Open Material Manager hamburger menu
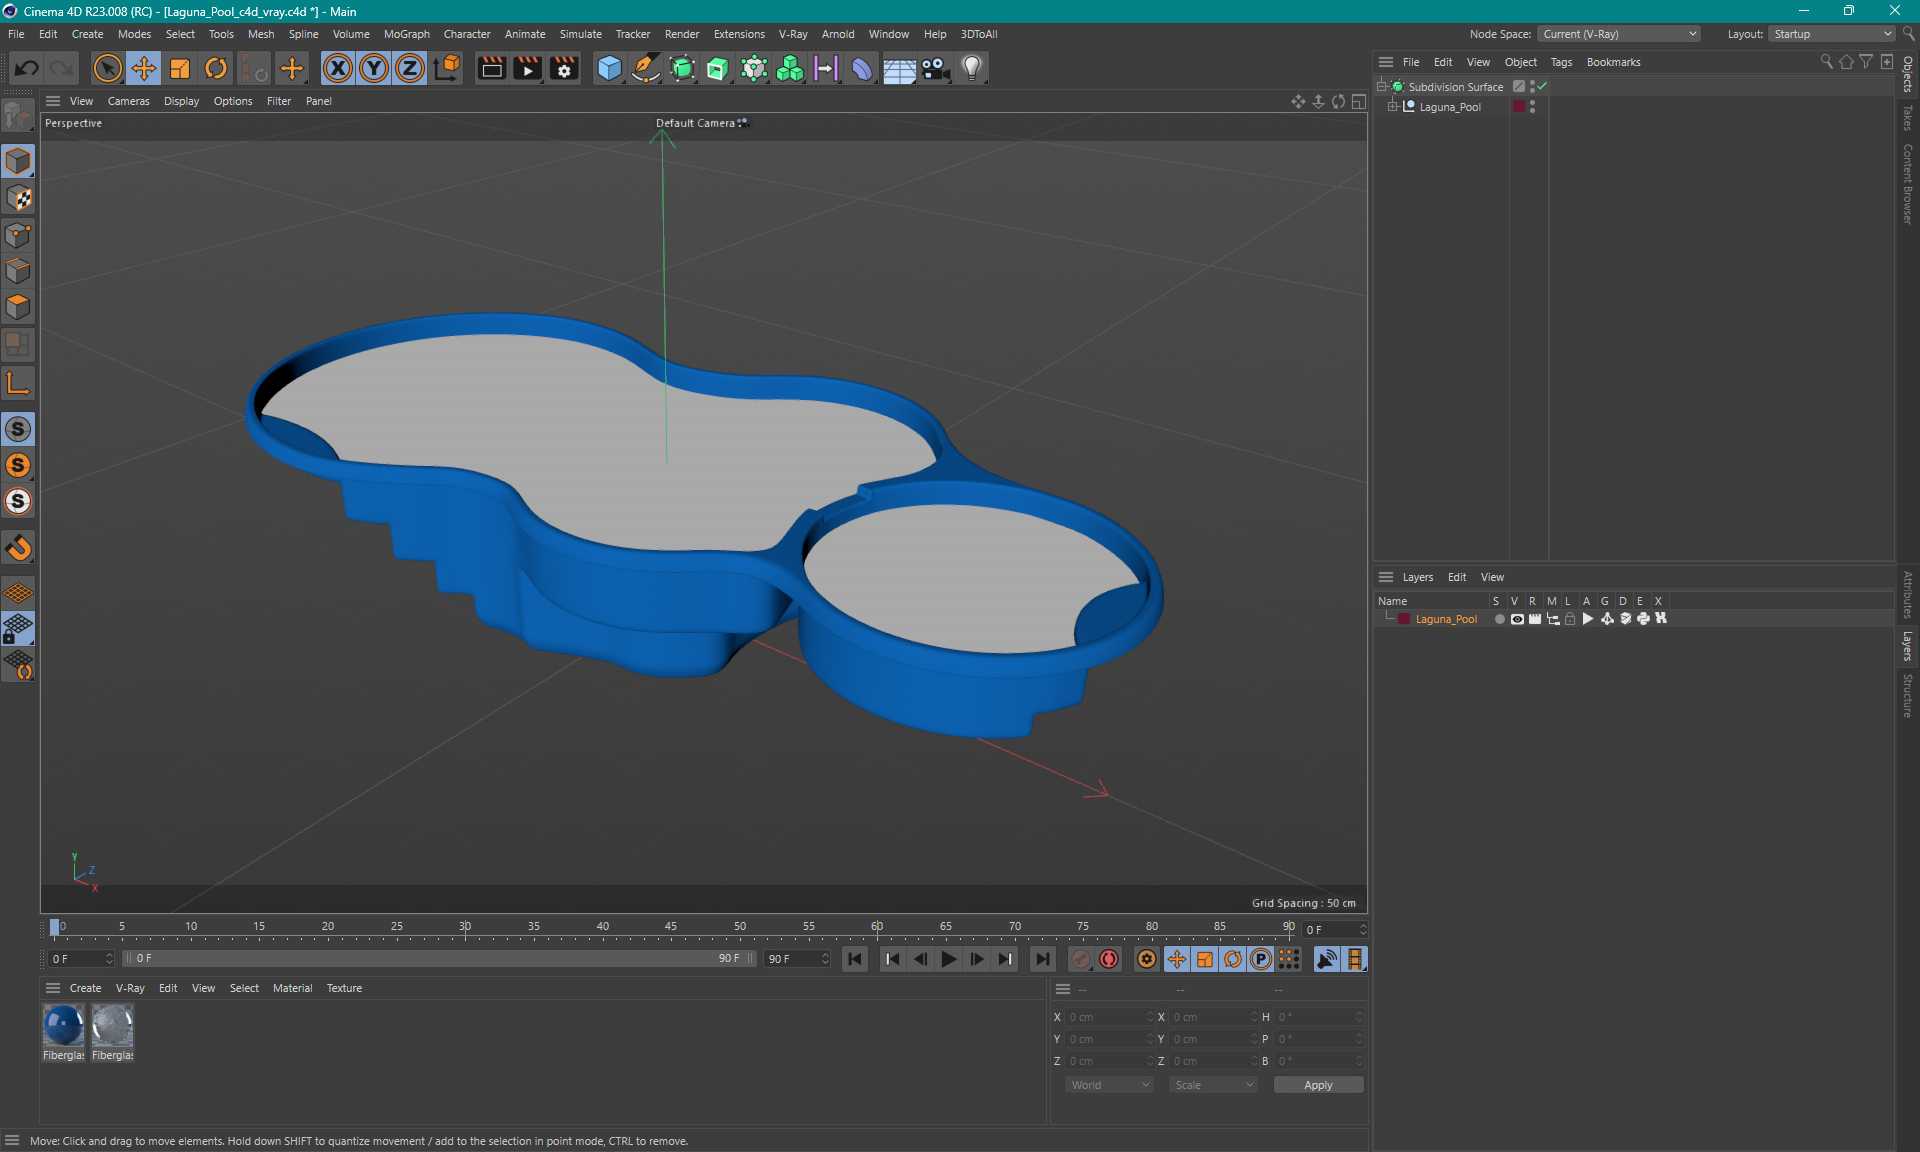Screen dimensions: 1920x1152 click(x=53, y=988)
